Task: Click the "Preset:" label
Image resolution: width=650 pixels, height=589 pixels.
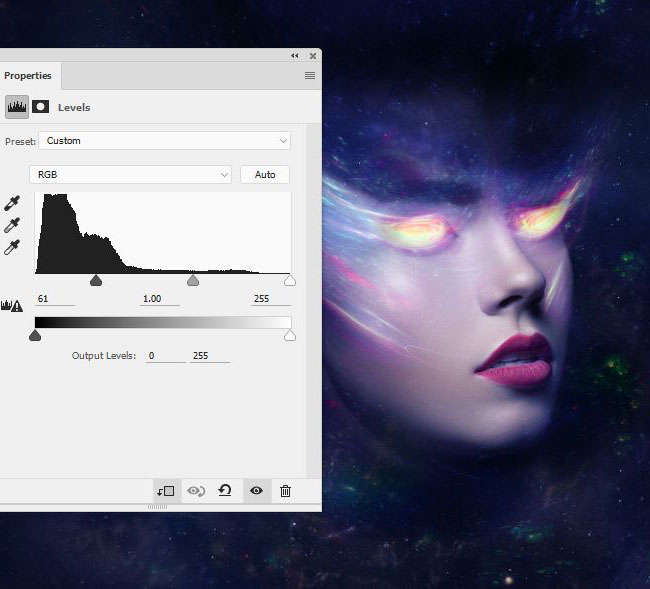Action: [20, 141]
